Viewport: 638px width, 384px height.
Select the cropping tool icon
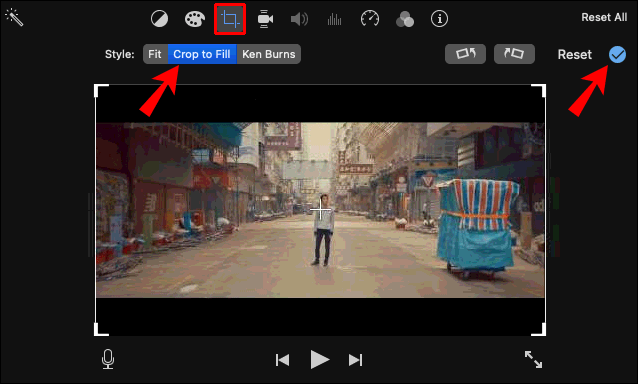(230, 19)
